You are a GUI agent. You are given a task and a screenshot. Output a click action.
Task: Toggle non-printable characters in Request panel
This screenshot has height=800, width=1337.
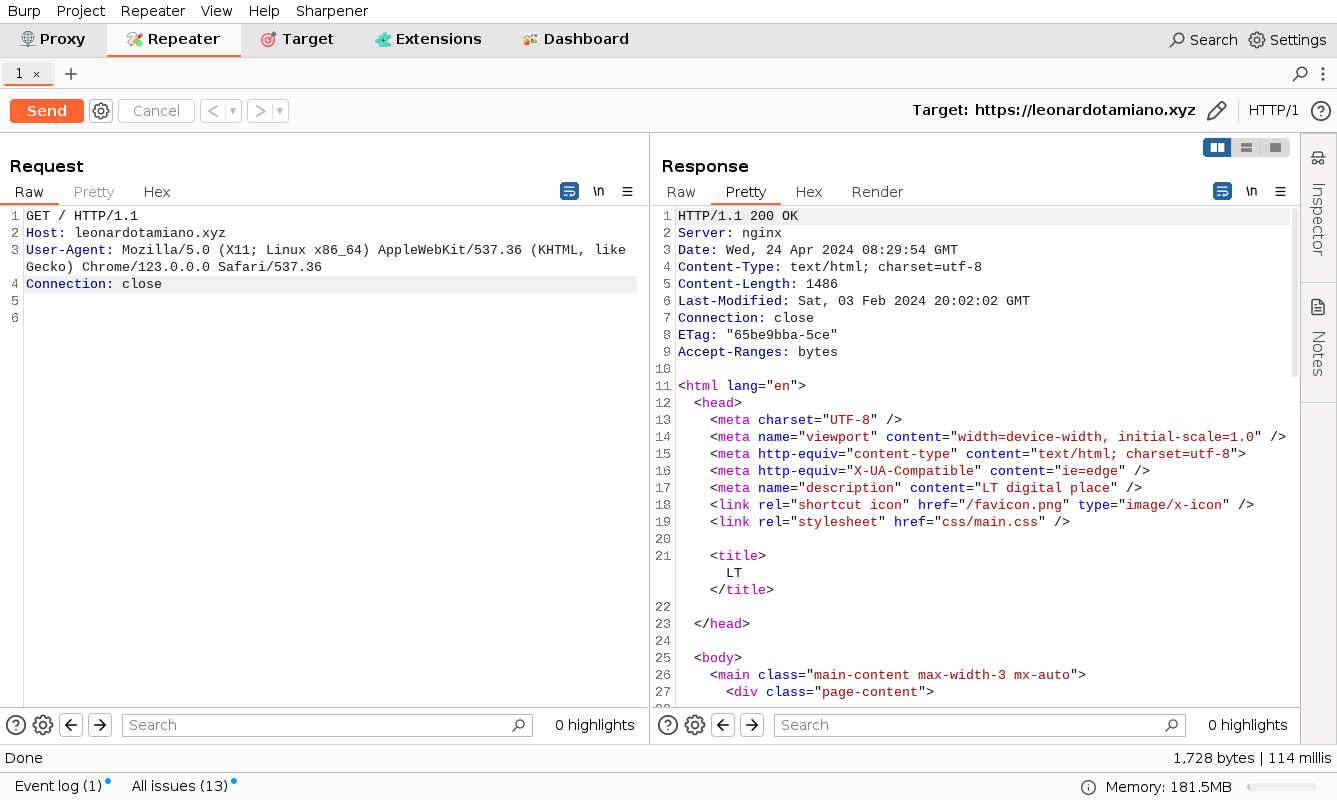(598, 191)
